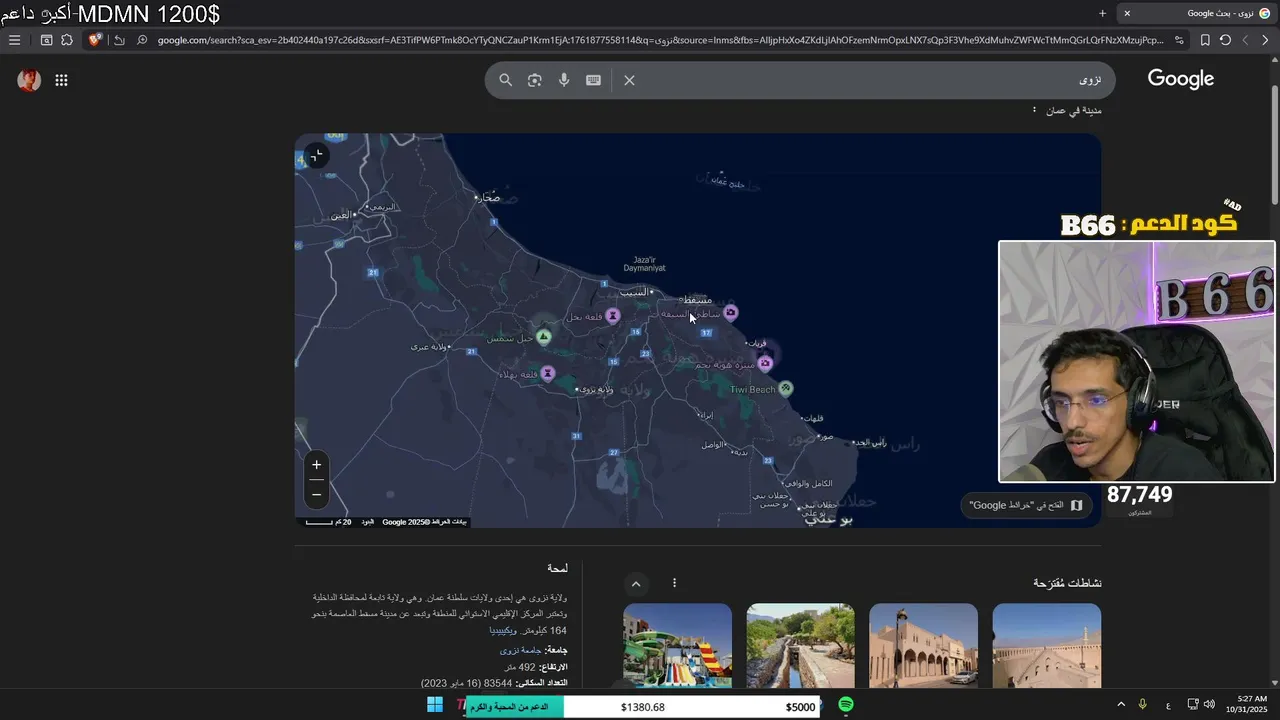Open the water park activity thumbnail
Screen dimensions: 1280x720
[x=677, y=645]
